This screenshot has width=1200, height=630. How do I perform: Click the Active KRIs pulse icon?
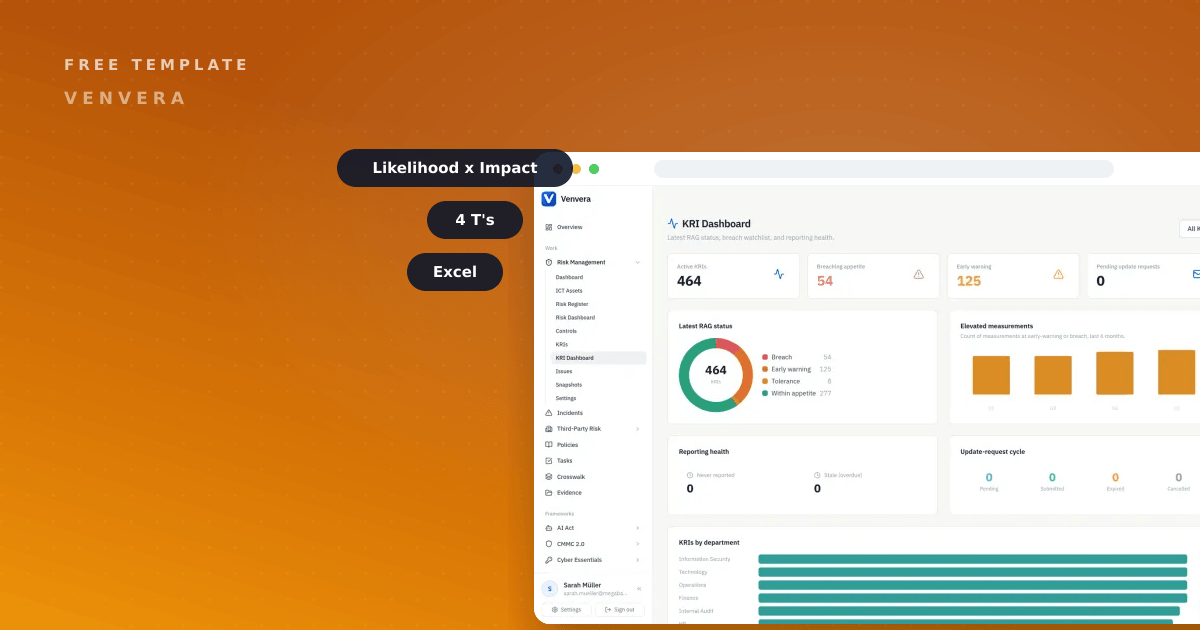779,274
